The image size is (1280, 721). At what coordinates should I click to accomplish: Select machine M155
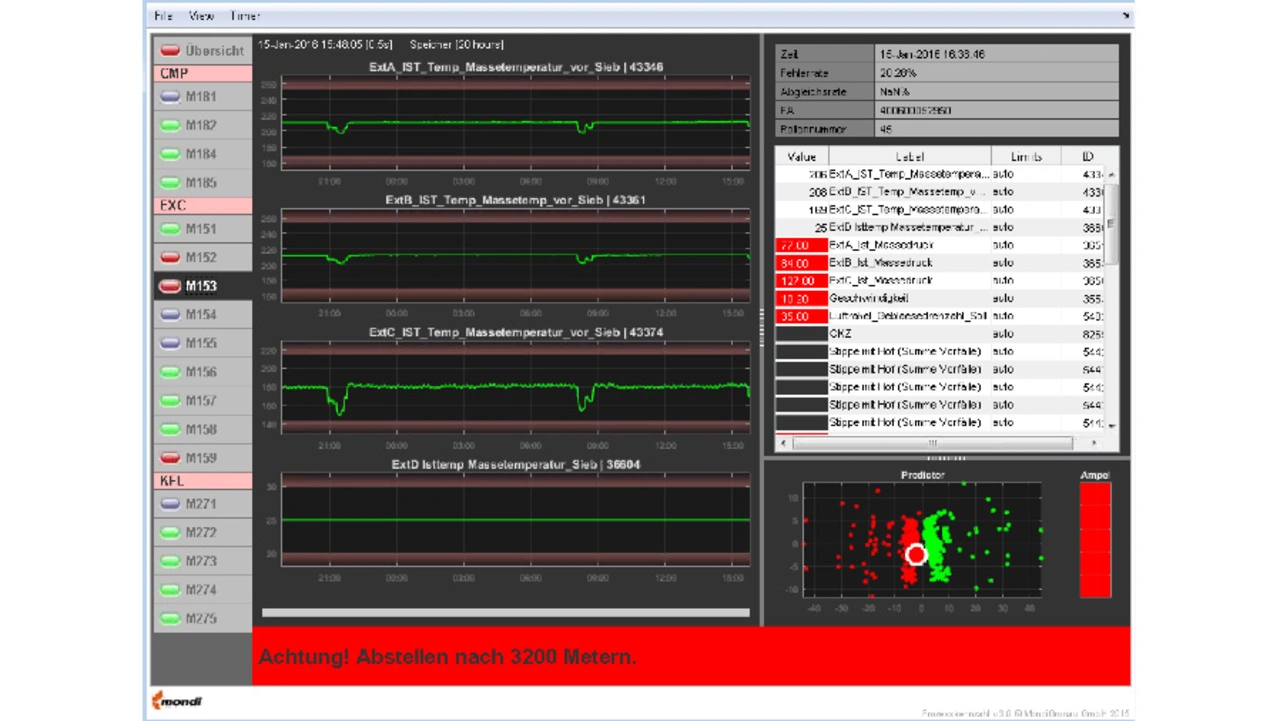click(x=202, y=343)
